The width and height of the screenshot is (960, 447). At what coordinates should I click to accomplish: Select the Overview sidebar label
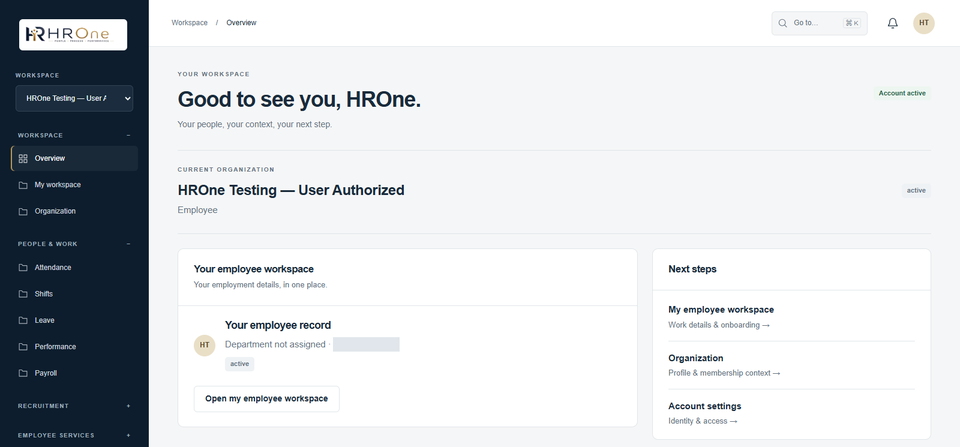pyautogui.click(x=50, y=159)
